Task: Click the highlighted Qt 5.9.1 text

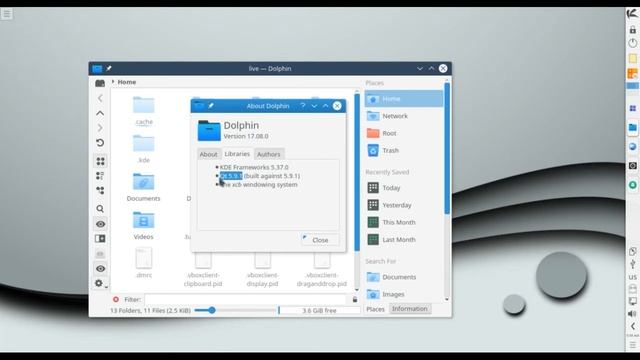Action: (231, 176)
